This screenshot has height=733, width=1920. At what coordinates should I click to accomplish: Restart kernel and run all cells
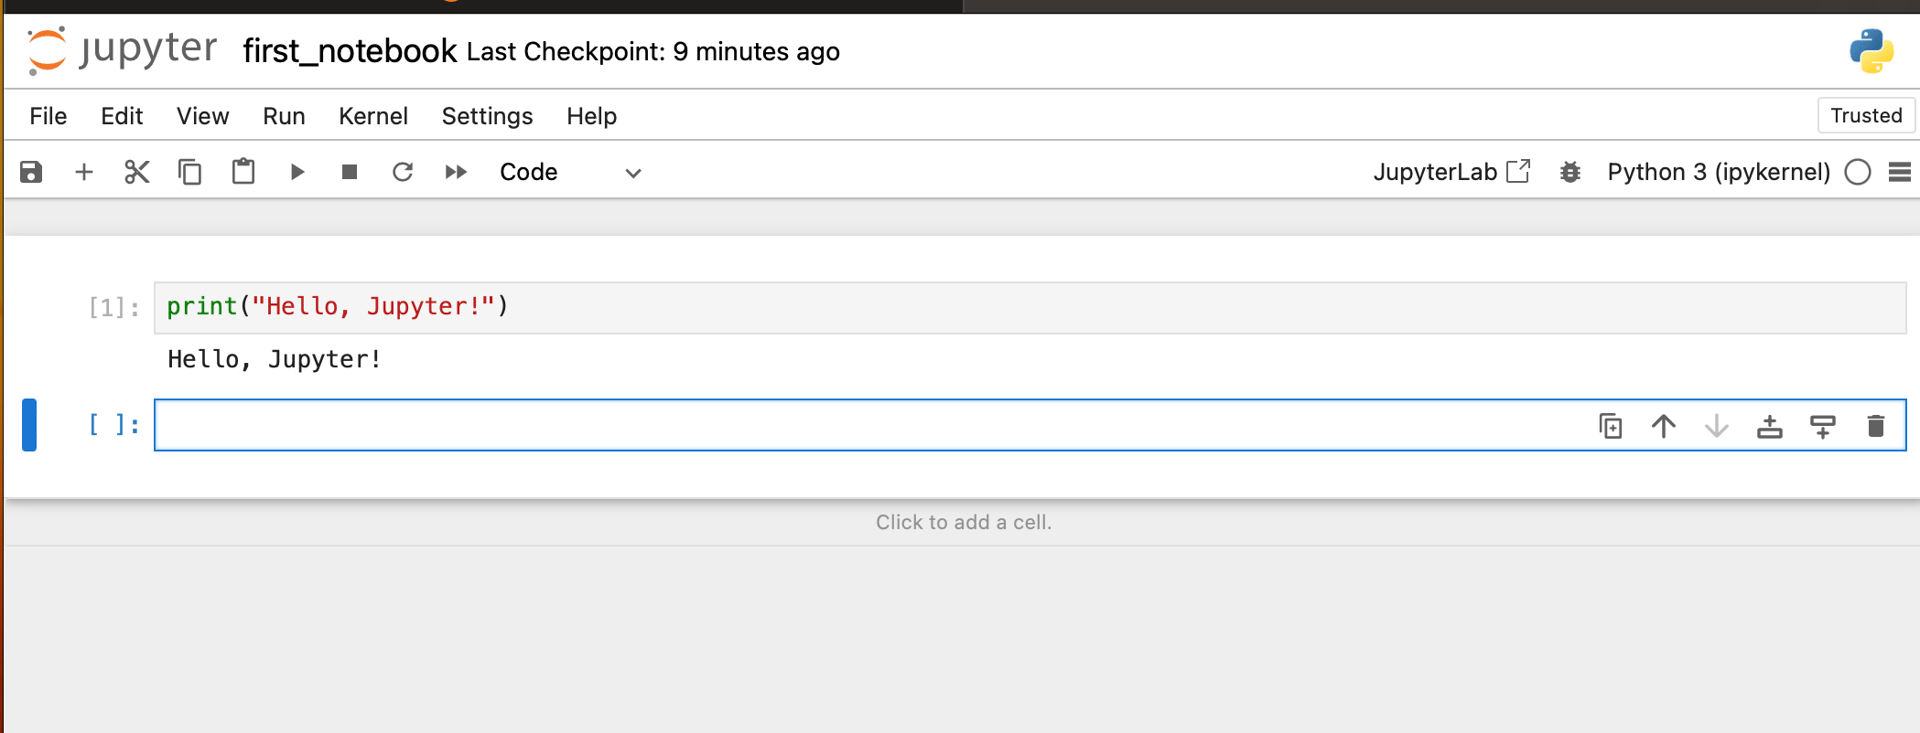point(456,172)
